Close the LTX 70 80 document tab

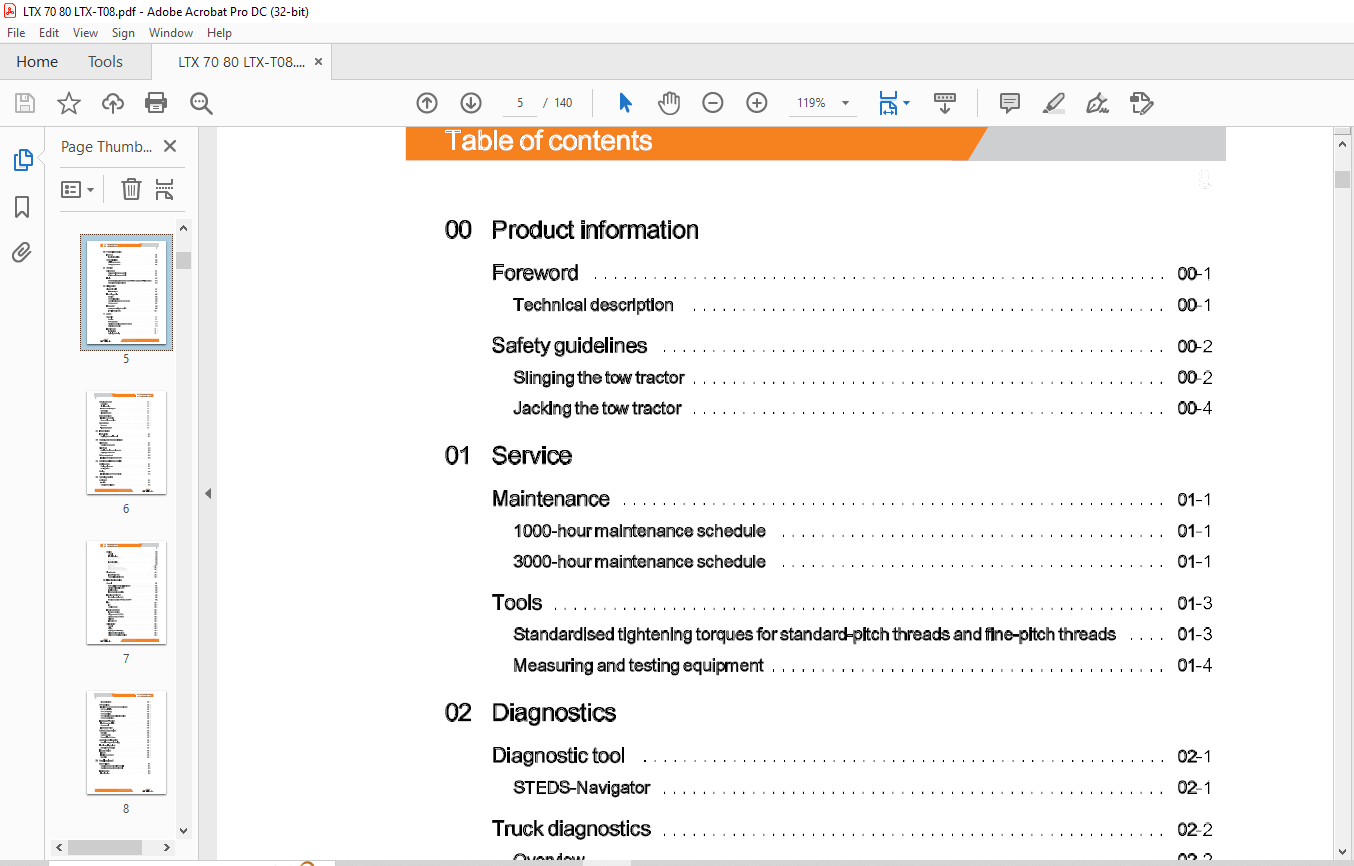pyautogui.click(x=319, y=62)
